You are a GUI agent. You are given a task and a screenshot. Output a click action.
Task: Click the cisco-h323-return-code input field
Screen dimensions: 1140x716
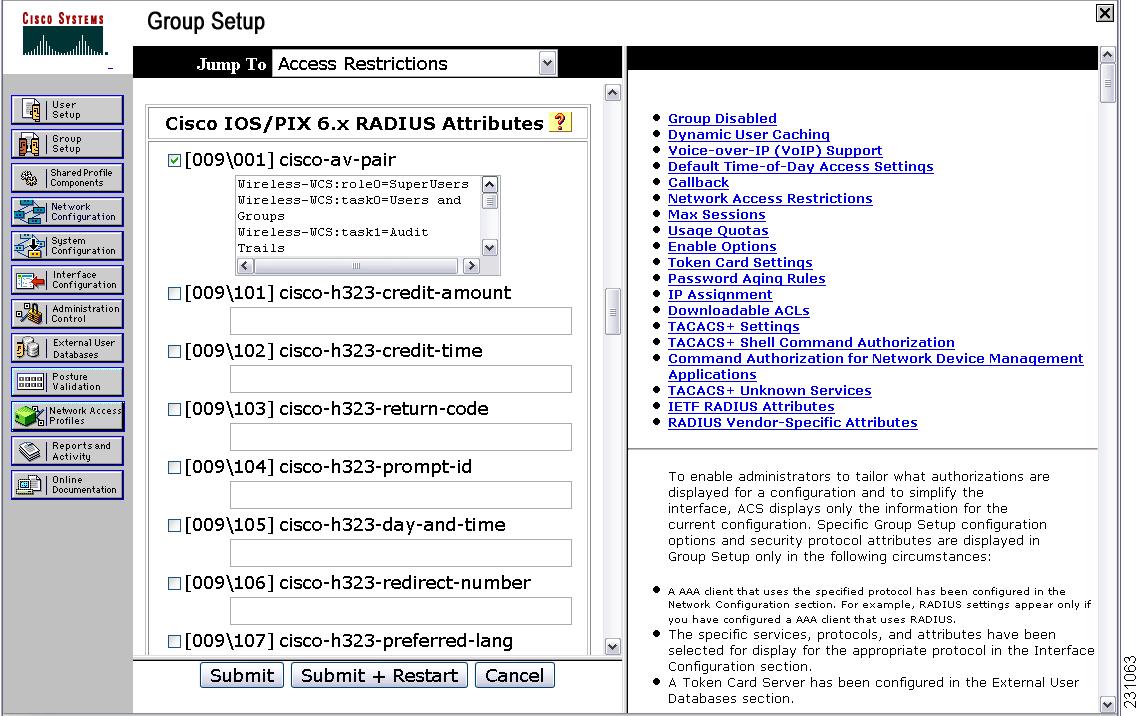click(x=401, y=437)
